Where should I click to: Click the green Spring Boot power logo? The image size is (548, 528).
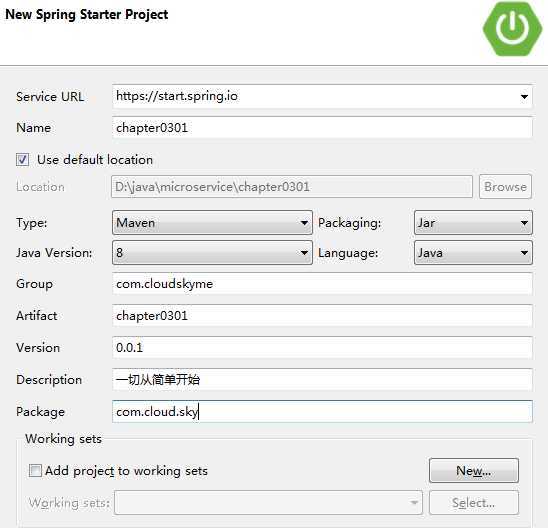click(512, 29)
